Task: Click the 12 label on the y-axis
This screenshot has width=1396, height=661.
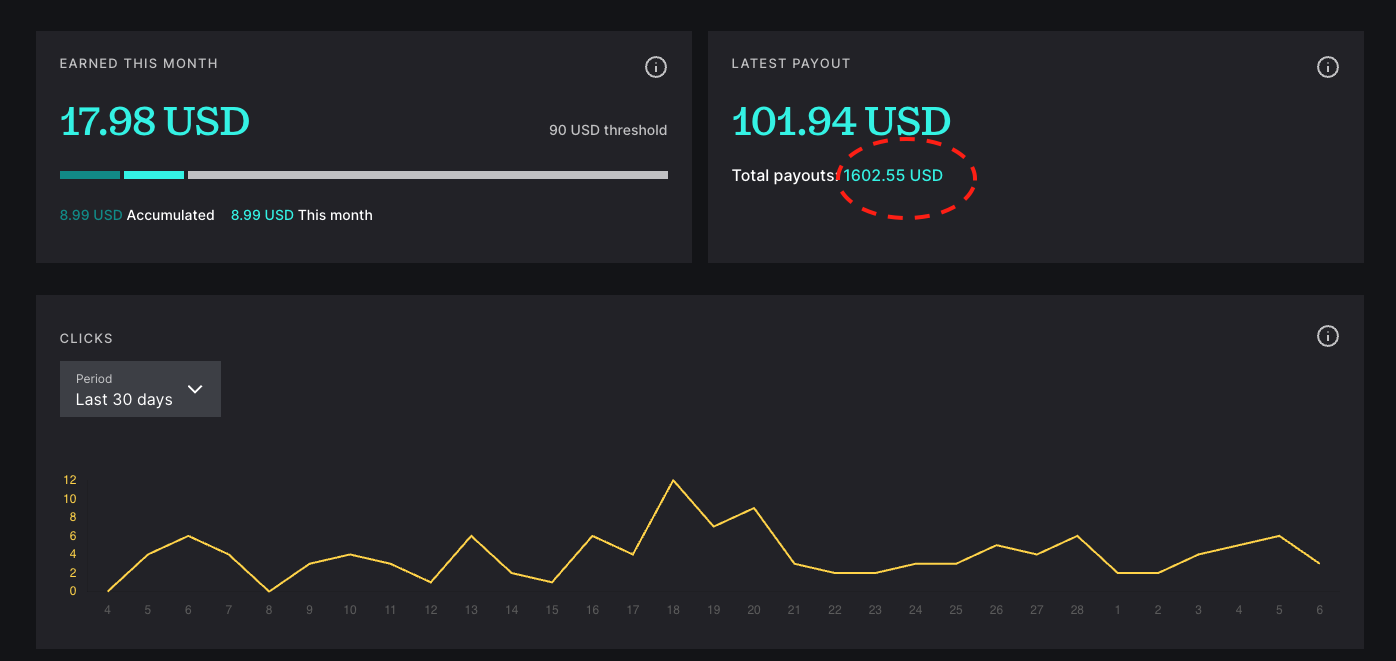Action: coord(70,480)
